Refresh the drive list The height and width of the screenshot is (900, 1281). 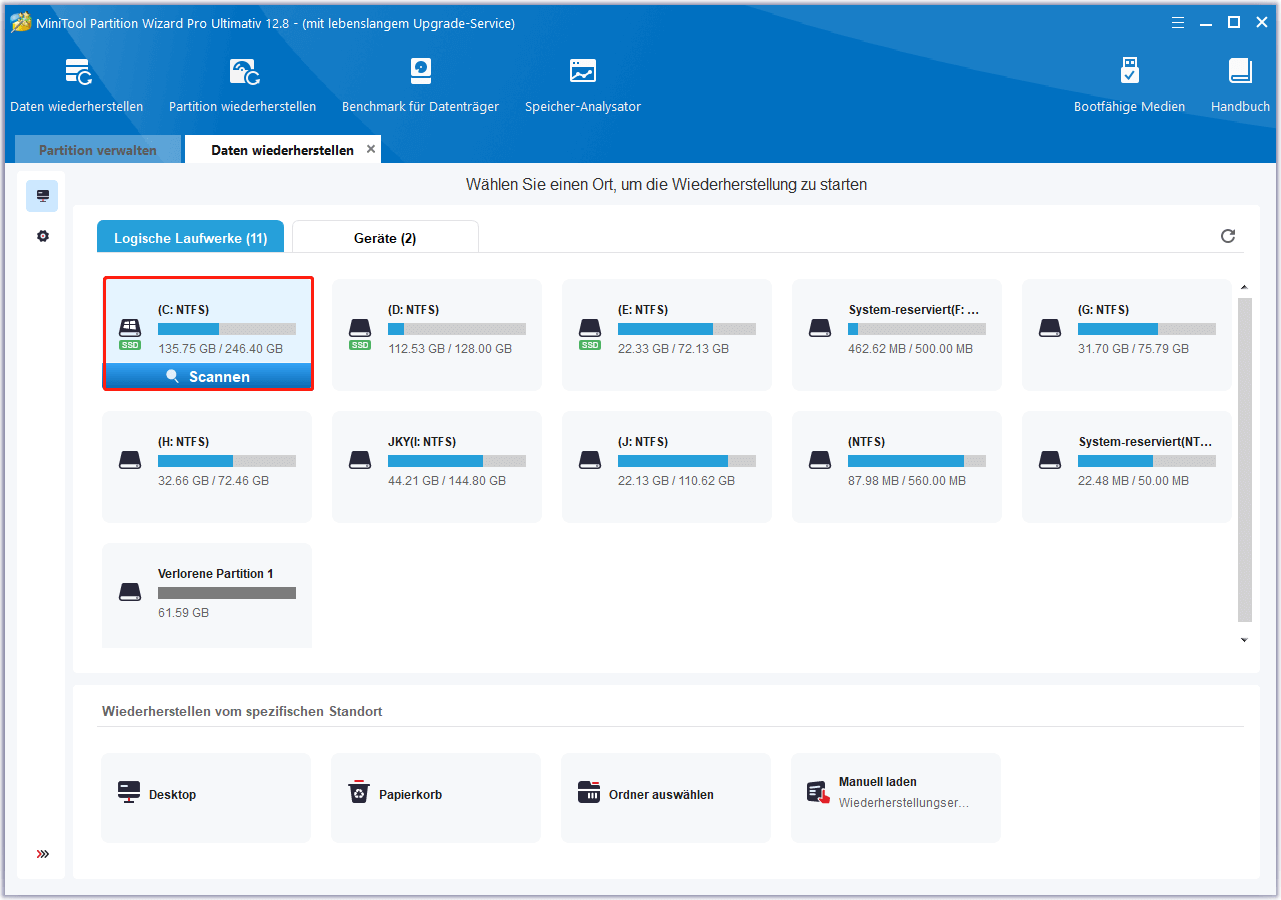point(1228,236)
